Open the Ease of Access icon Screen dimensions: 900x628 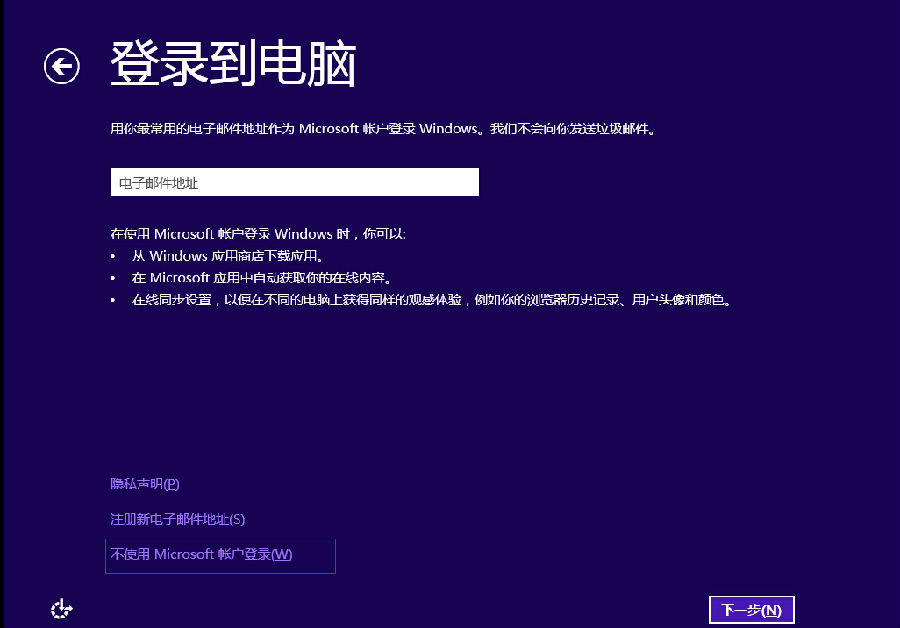pyautogui.click(x=62, y=608)
